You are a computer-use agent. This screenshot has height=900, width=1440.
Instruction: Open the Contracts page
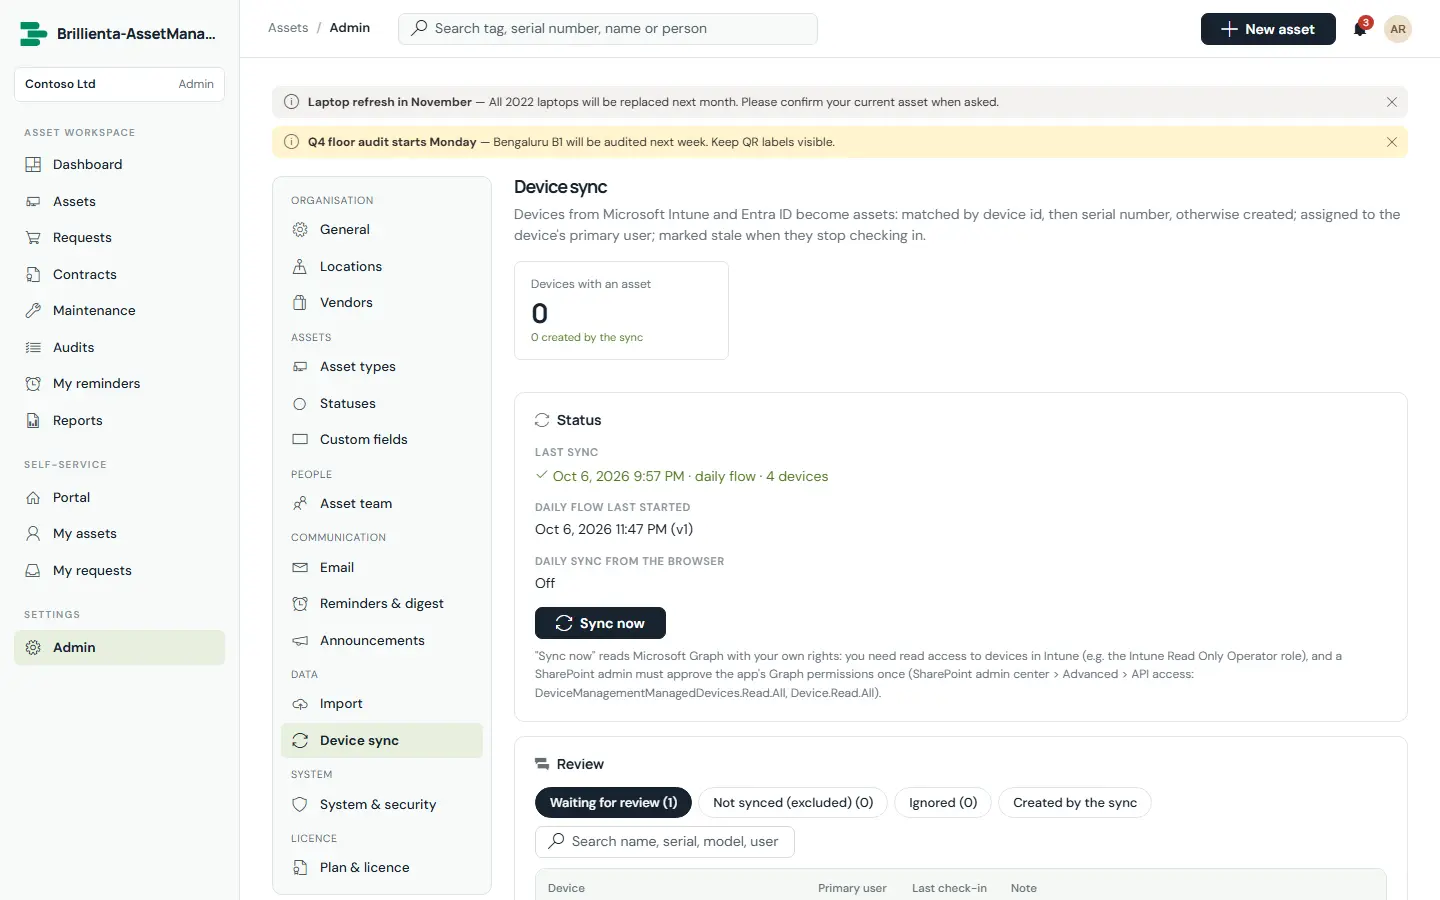(x=120, y=274)
